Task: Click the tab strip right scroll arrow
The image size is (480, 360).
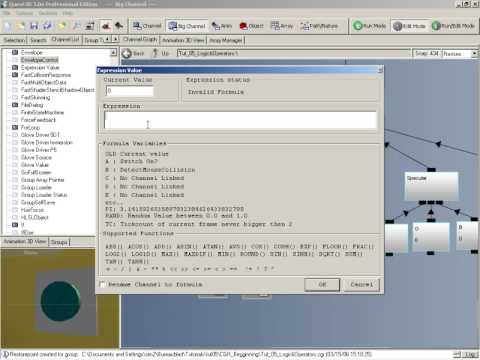Action: (x=115, y=39)
